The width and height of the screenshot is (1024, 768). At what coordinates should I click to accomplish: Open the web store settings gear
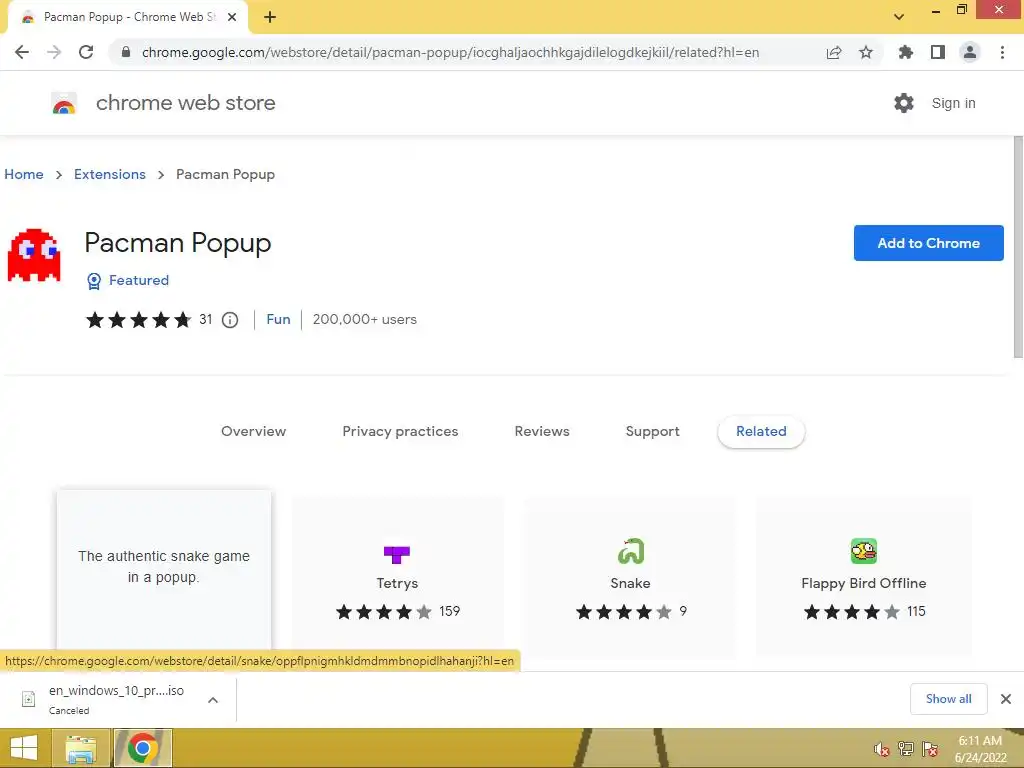pos(904,103)
